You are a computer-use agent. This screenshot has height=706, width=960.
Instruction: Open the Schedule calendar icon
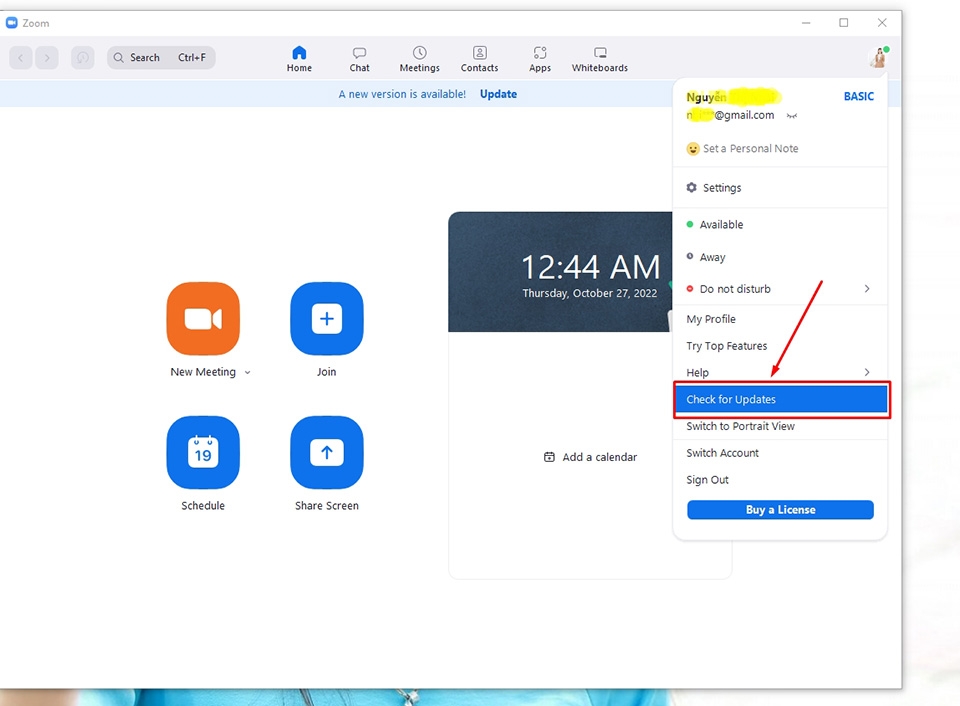[x=203, y=453]
